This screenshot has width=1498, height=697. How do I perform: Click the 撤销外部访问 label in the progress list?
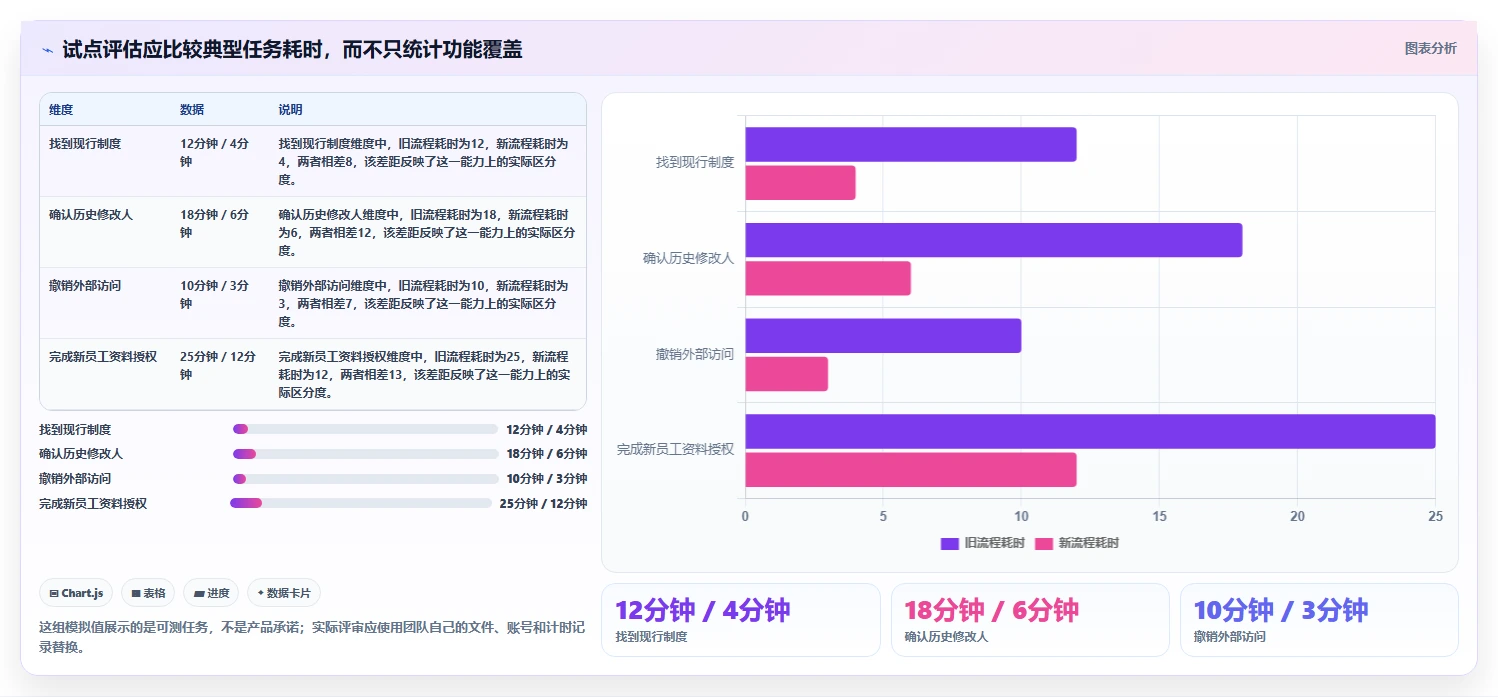pyautogui.click(x=75, y=479)
